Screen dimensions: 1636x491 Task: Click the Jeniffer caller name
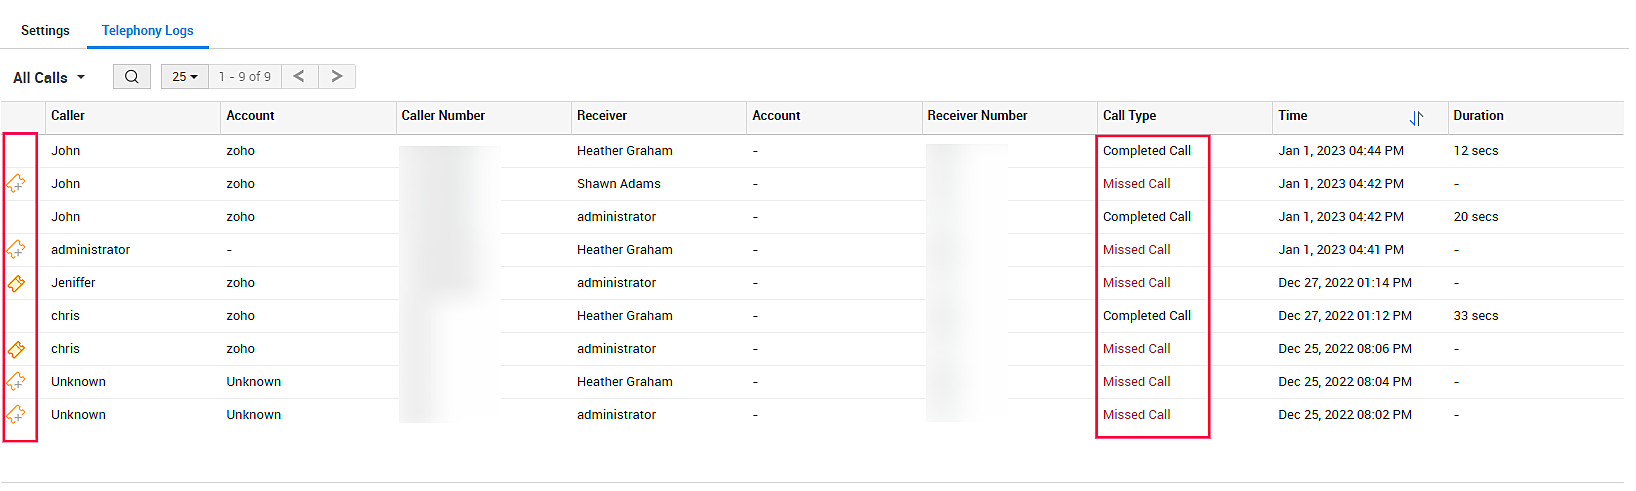(74, 283)
